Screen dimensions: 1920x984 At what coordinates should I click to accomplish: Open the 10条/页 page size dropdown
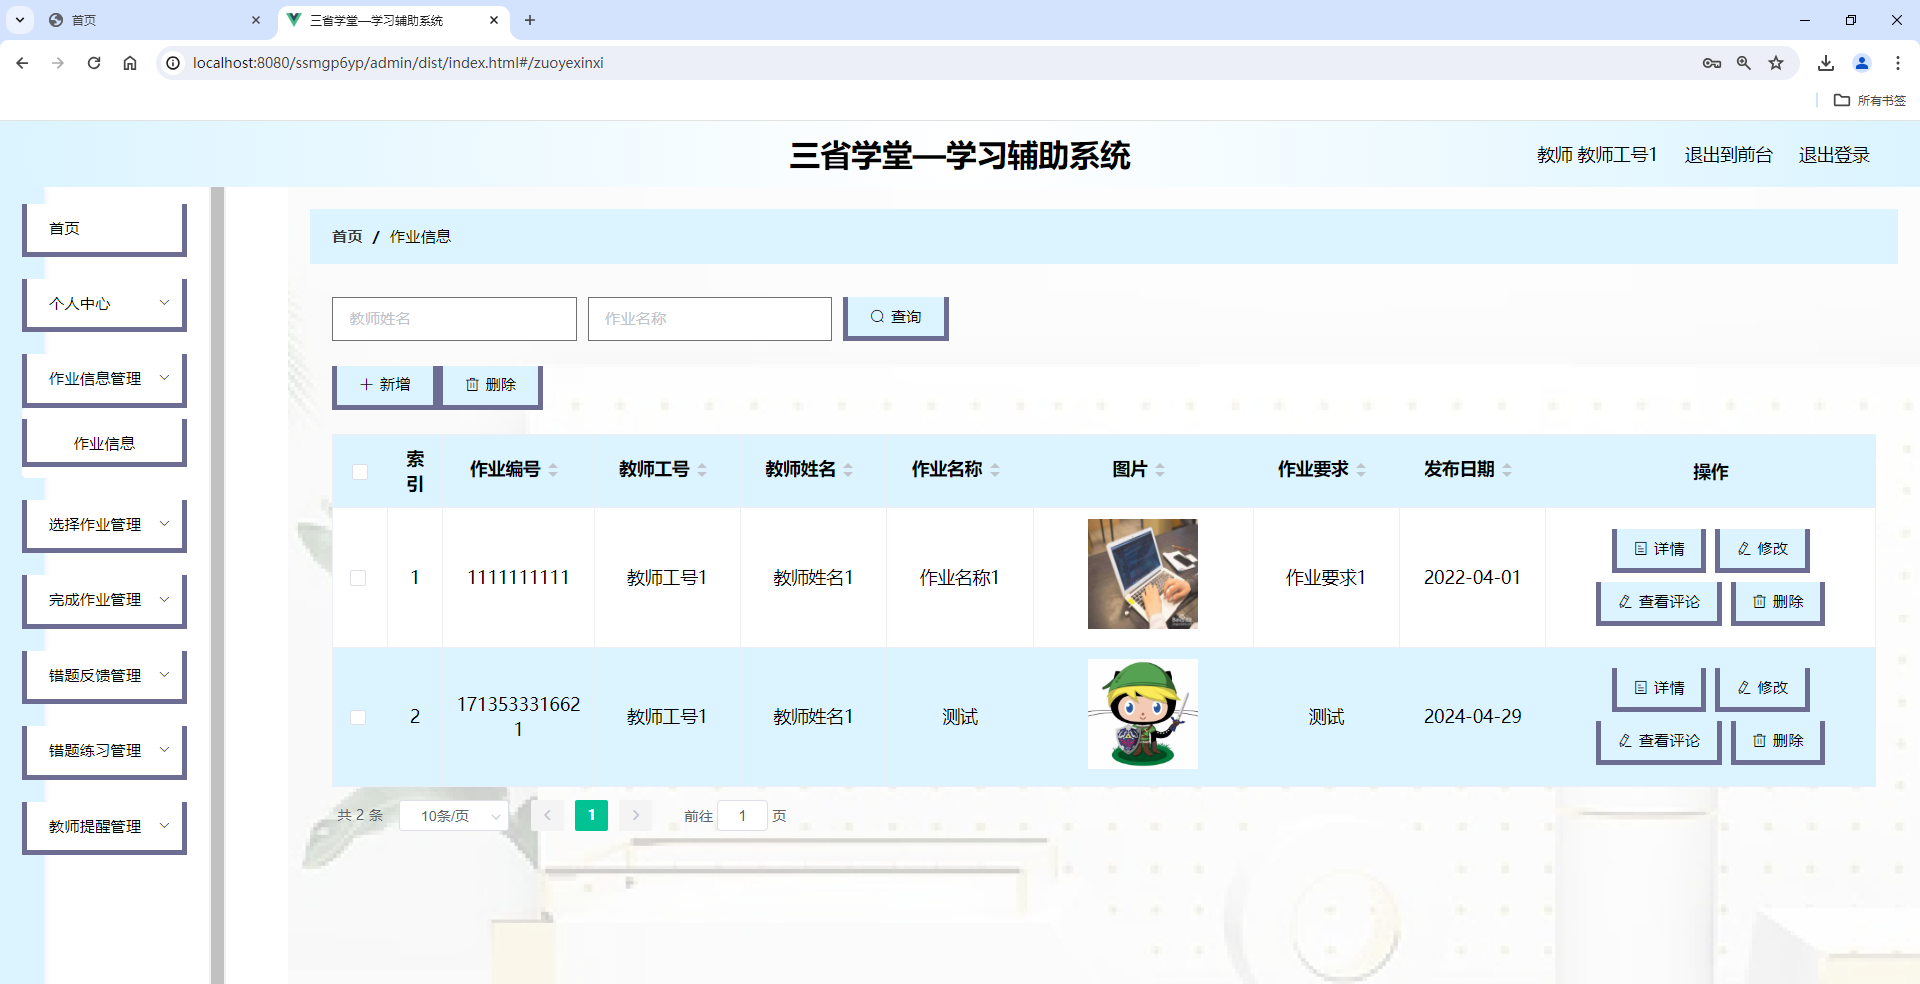coord(453,815)
